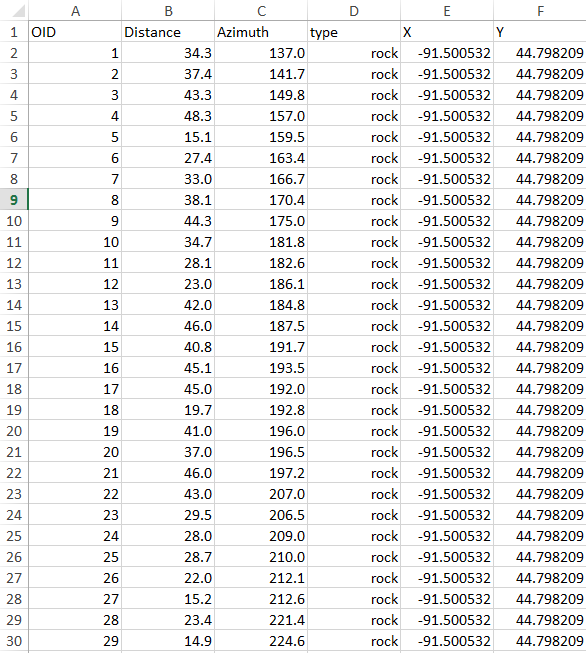Select Distance cell 44.3

tap(168, 221)
